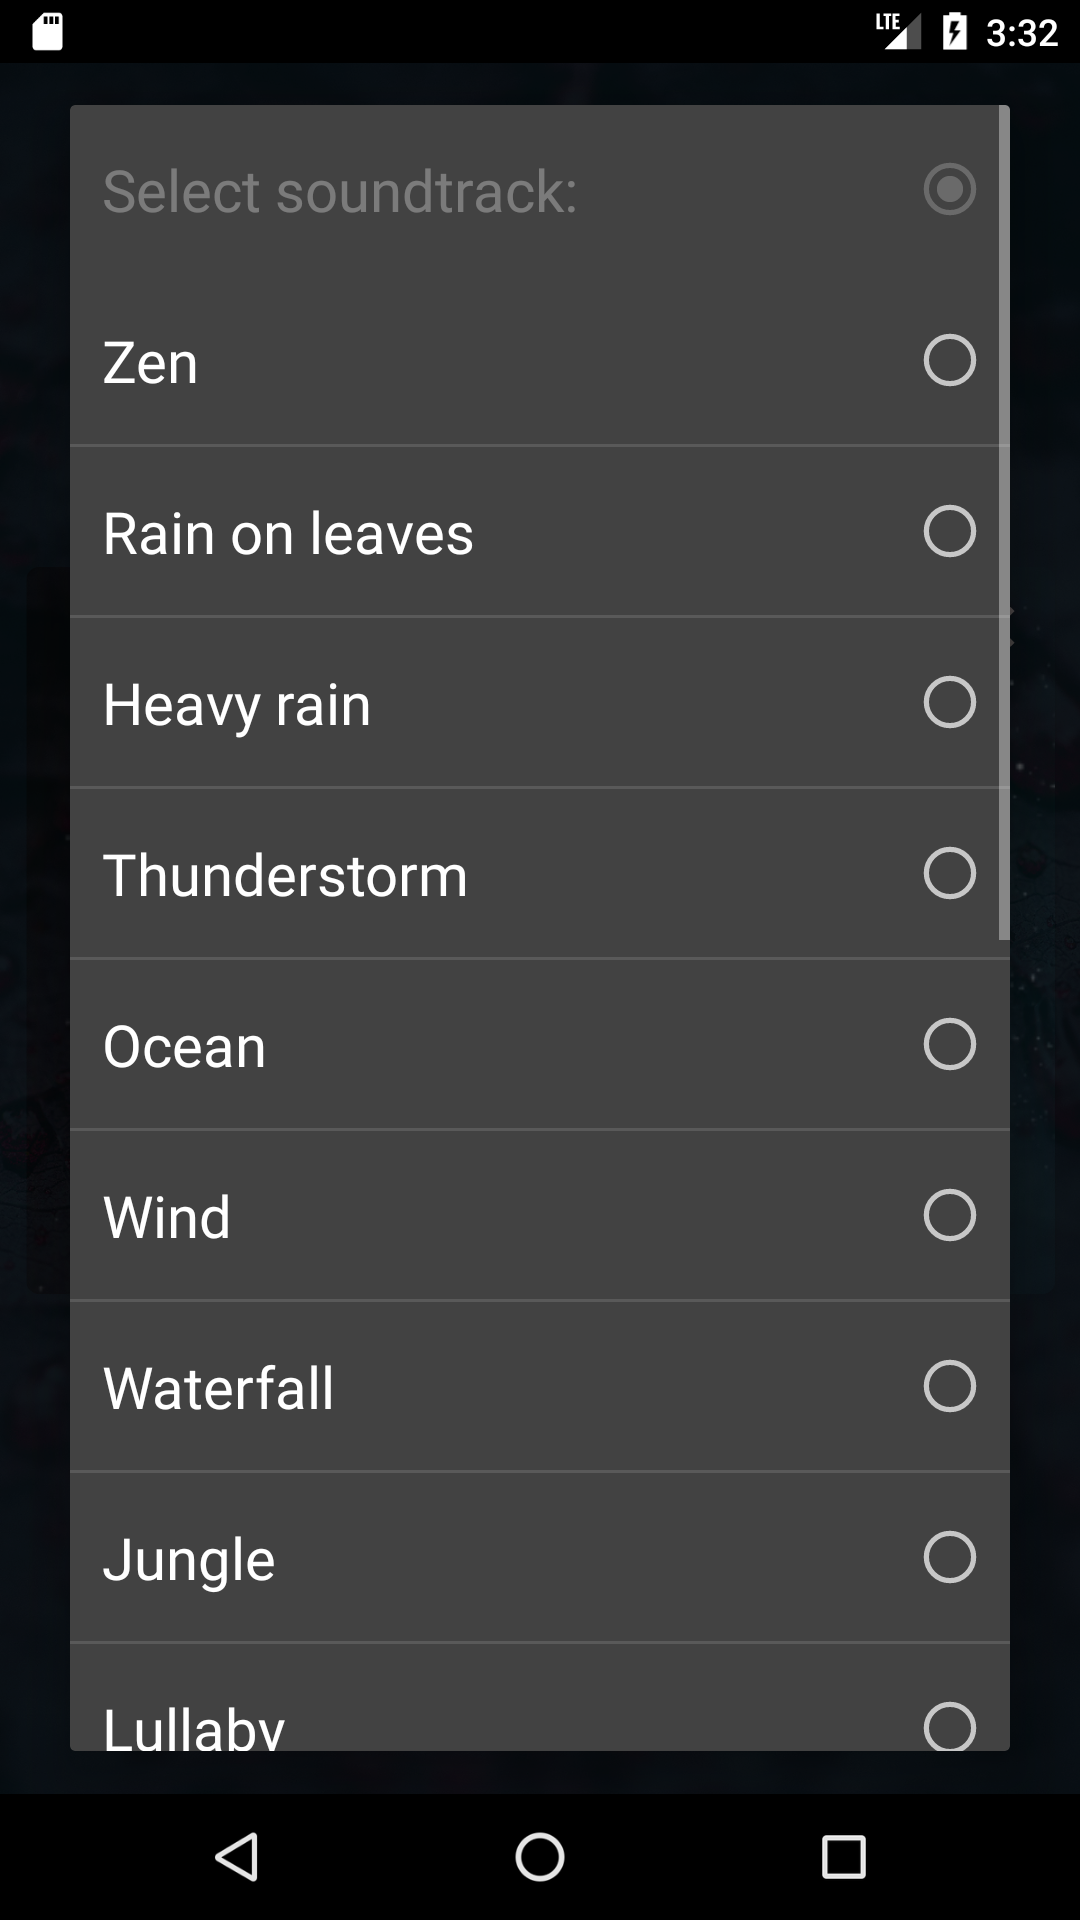The width and height of the screenshot is (1080, 1920).
Task: Tap the SD card status icon
Action: (x=48, y=32)
